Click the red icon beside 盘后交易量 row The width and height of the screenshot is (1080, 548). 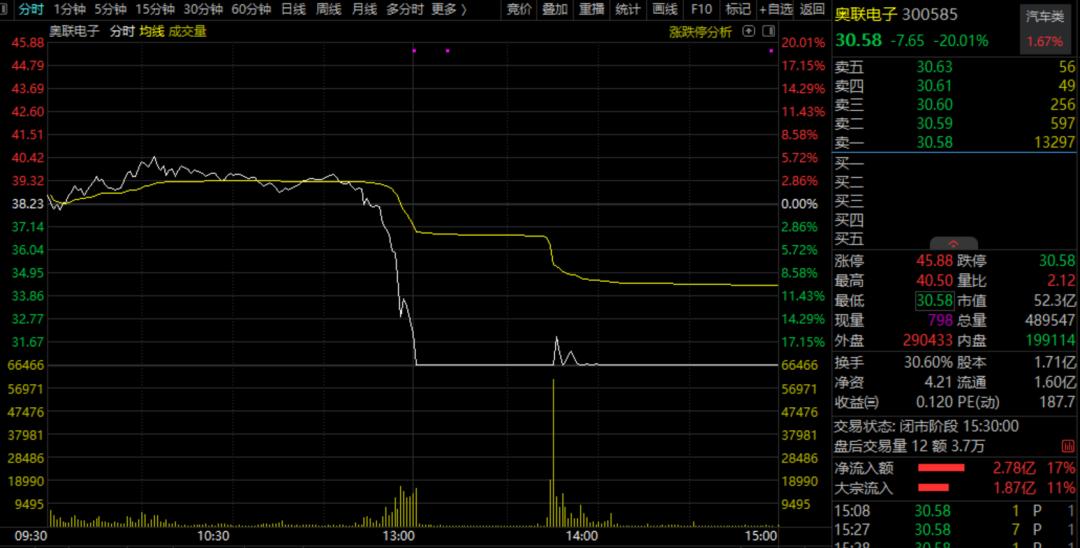(x=1068, y=447)
